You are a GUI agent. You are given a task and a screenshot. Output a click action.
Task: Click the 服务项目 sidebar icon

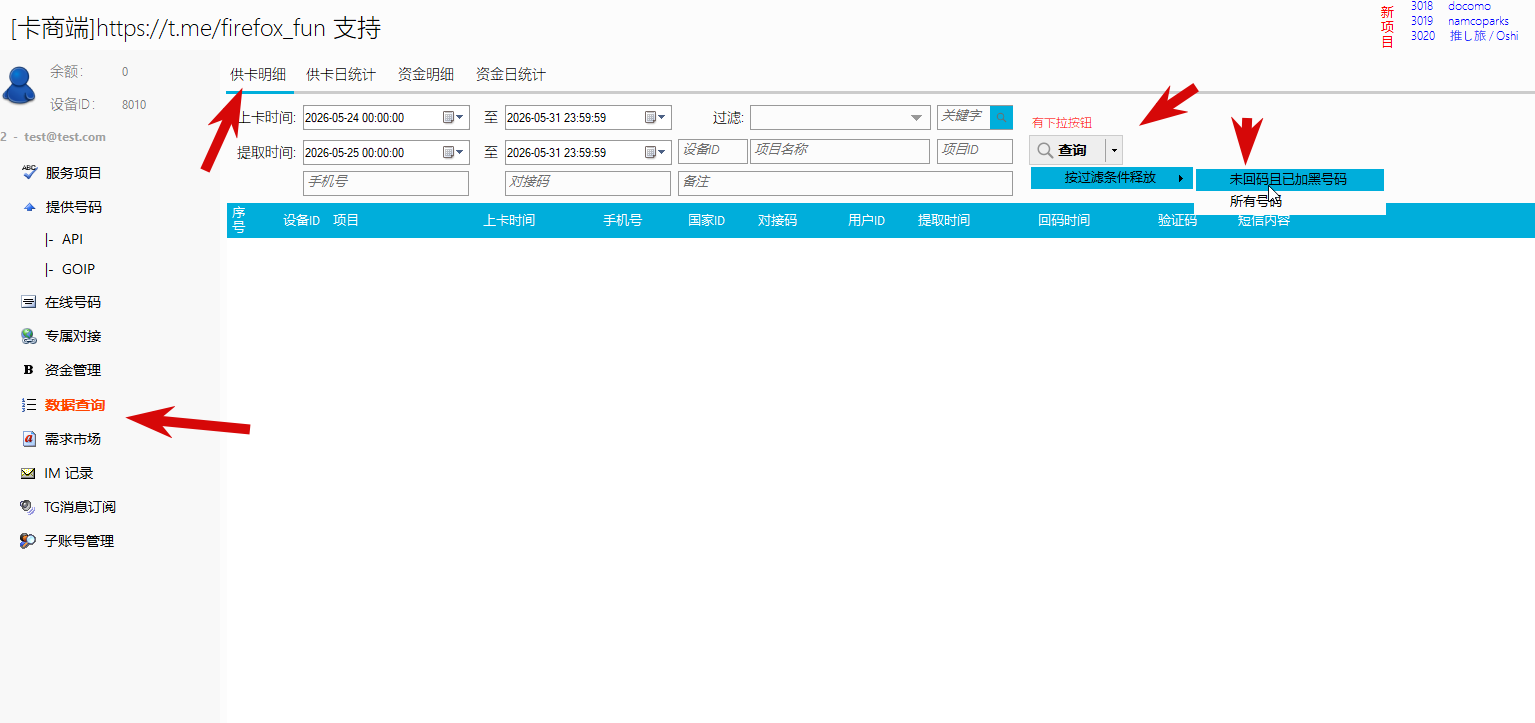(29, 172)
